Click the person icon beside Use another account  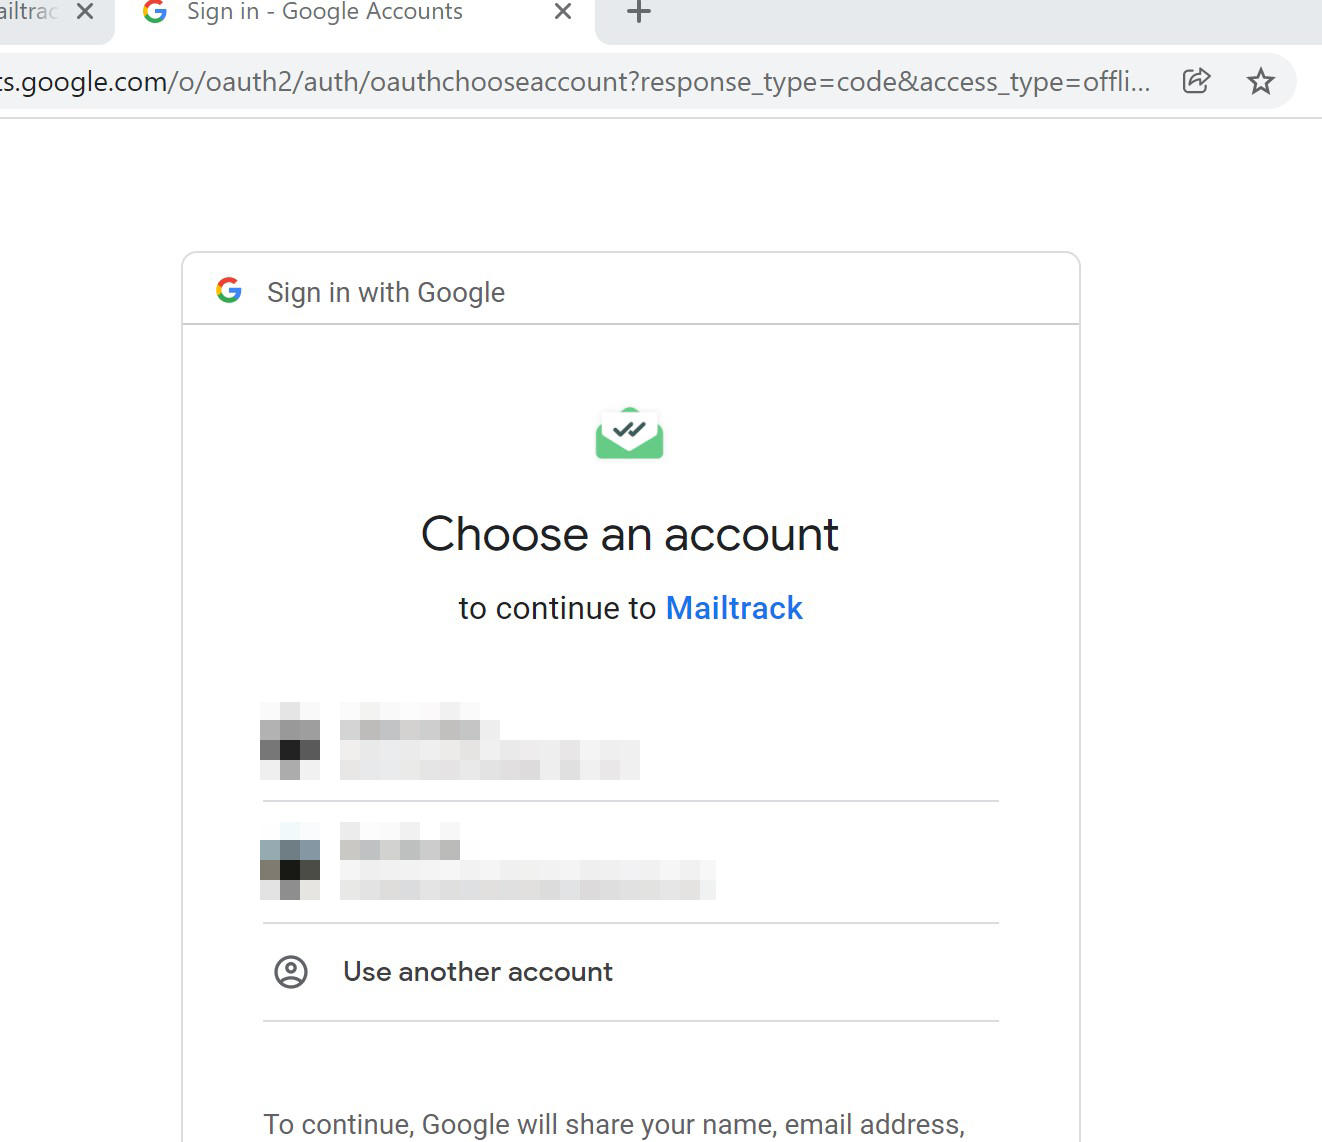point(291,972)
